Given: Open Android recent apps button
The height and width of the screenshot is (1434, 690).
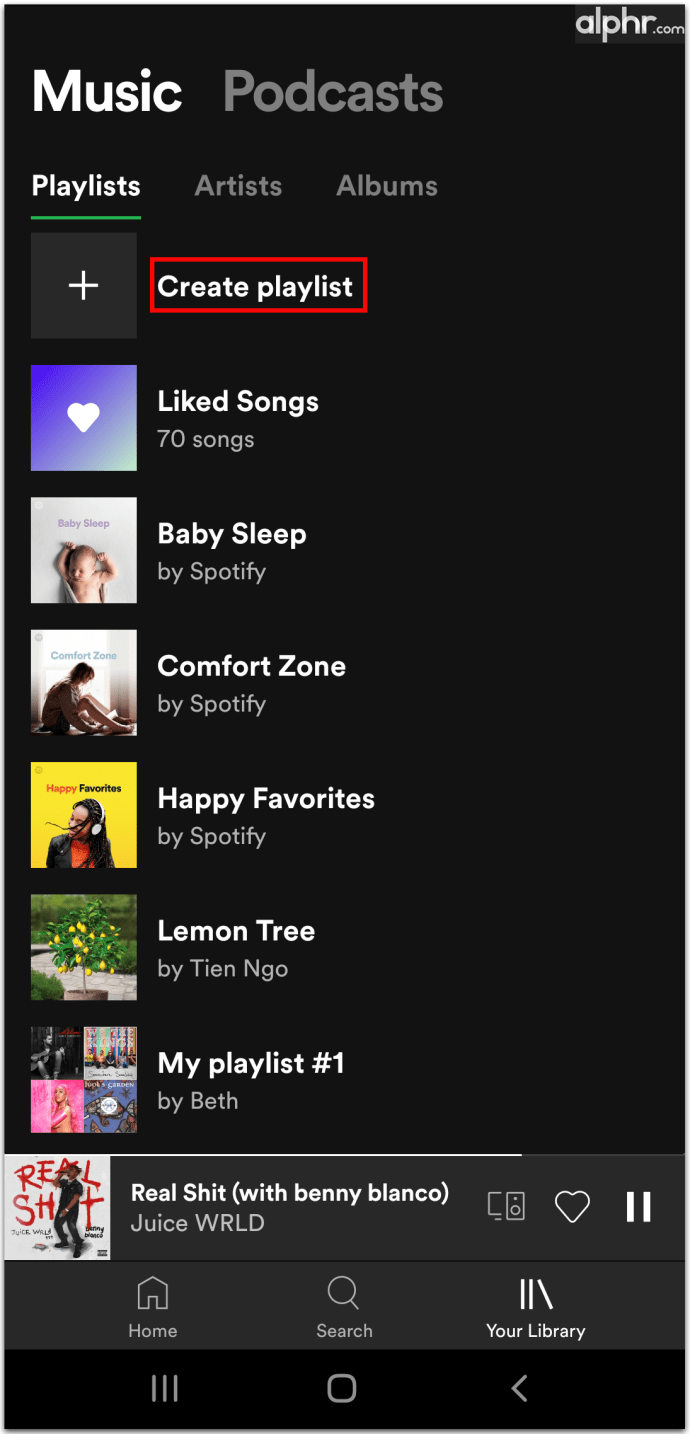Looking at the screenshot, I should (x=164, y=1388).
